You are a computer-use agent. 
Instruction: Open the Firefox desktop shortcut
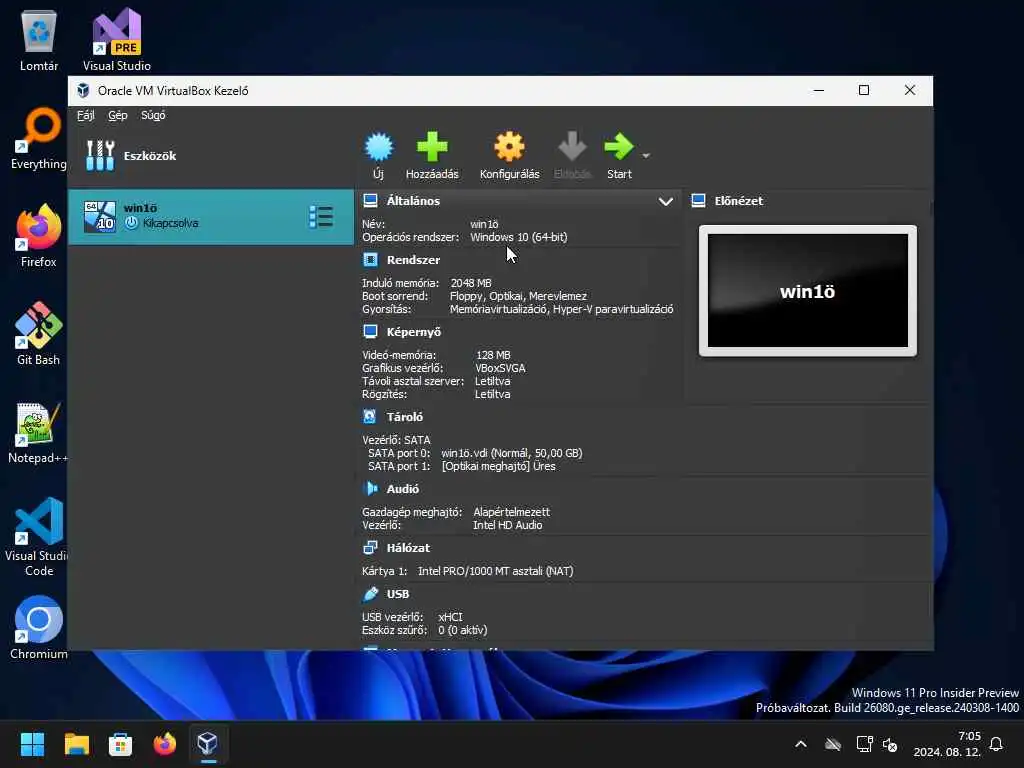pos(39,236)
